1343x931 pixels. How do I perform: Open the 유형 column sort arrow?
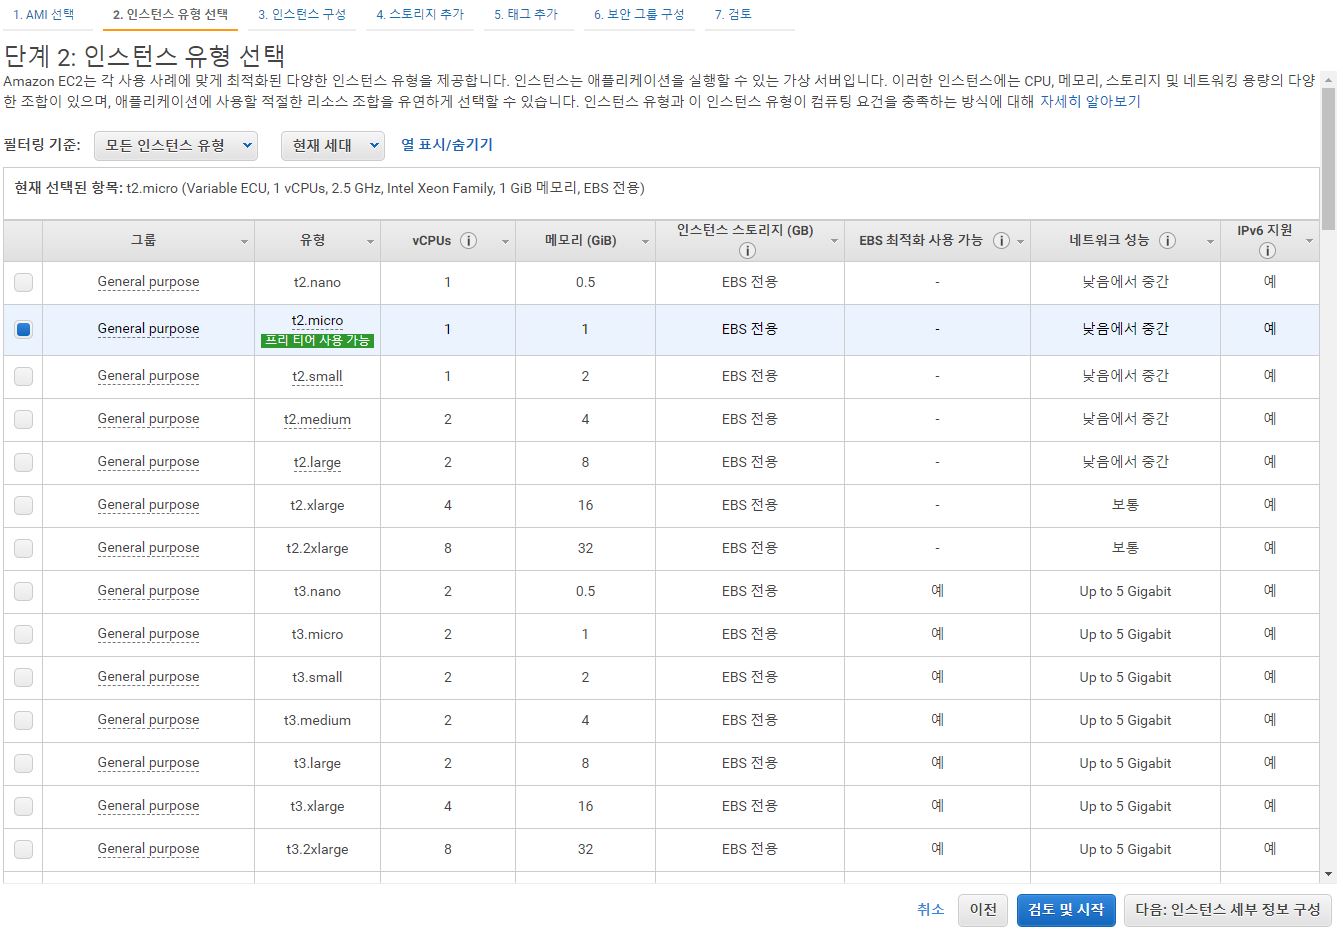(x=370, y=242)
